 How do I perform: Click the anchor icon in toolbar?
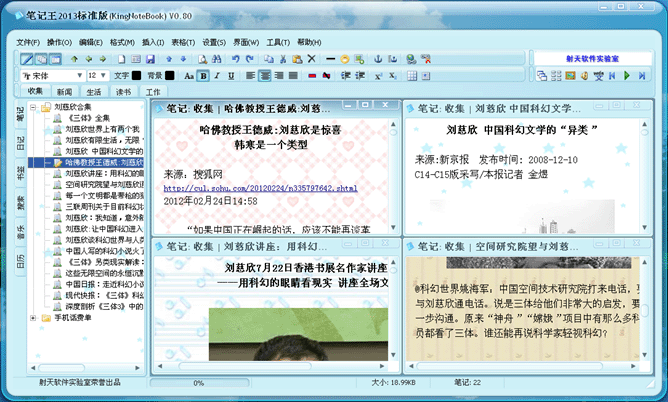pos(377,59)
